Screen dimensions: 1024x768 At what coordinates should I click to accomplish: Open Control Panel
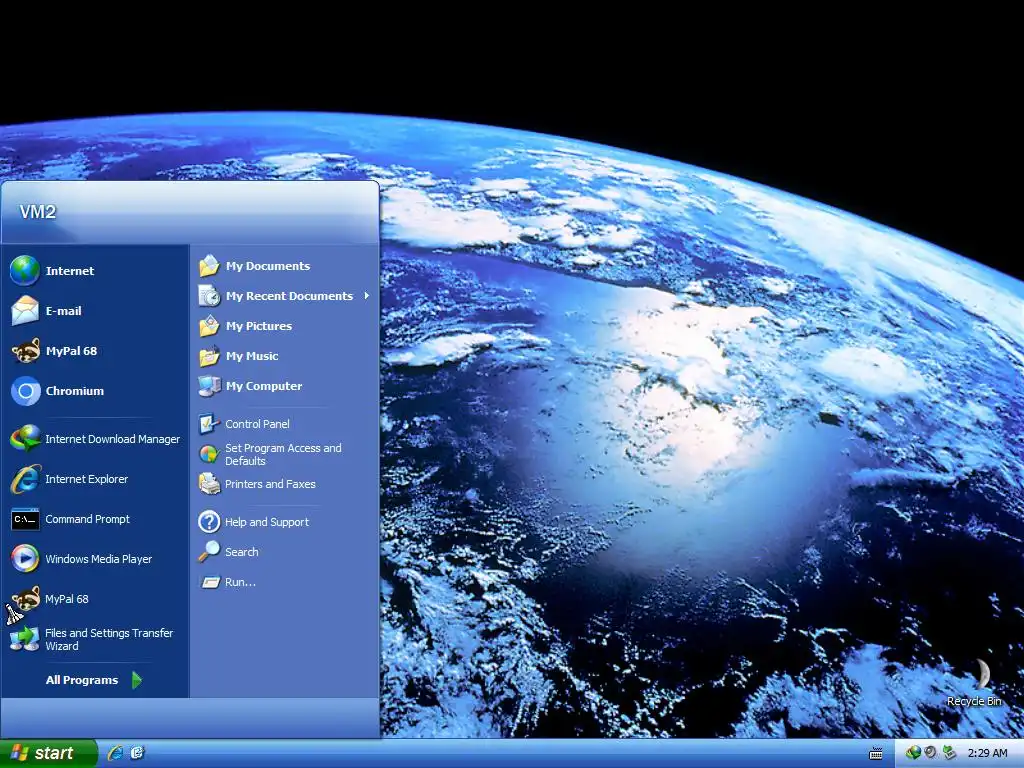pyautogui.click(x=285, y=424)
